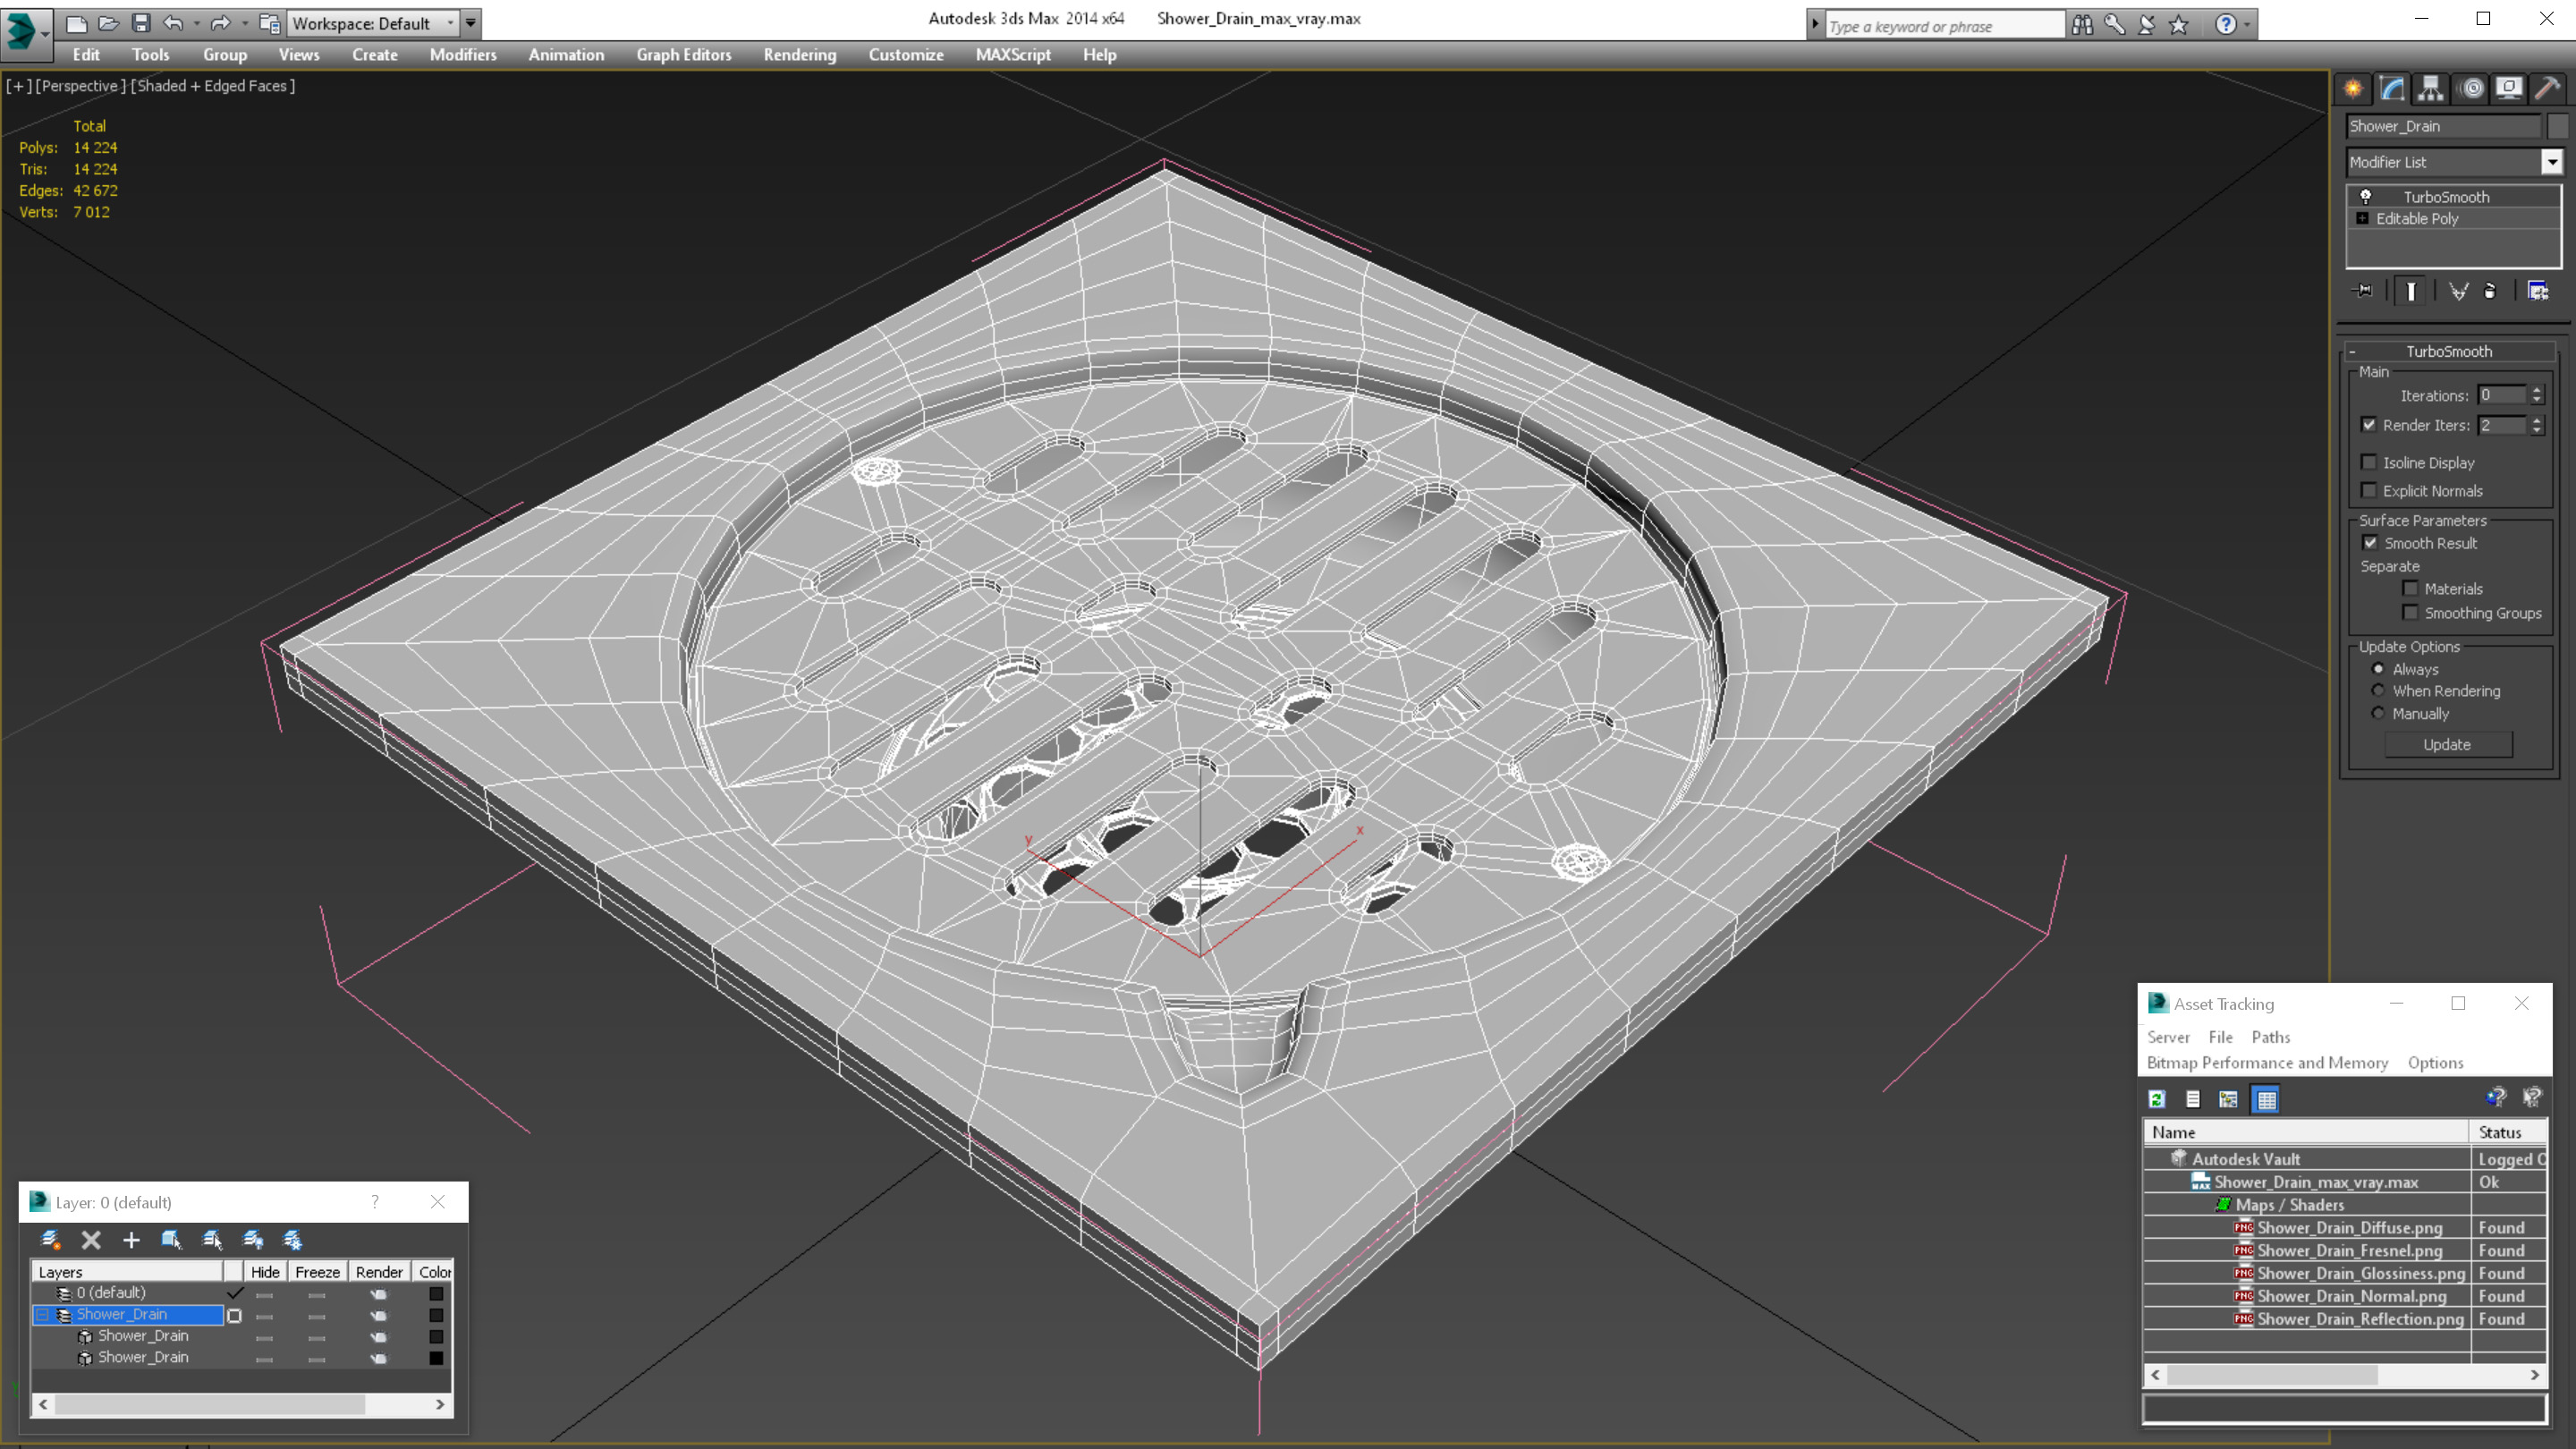Click Add Selected Objects plus icon
This screenshot has height=1449, width=2576.
[131, 1240]
